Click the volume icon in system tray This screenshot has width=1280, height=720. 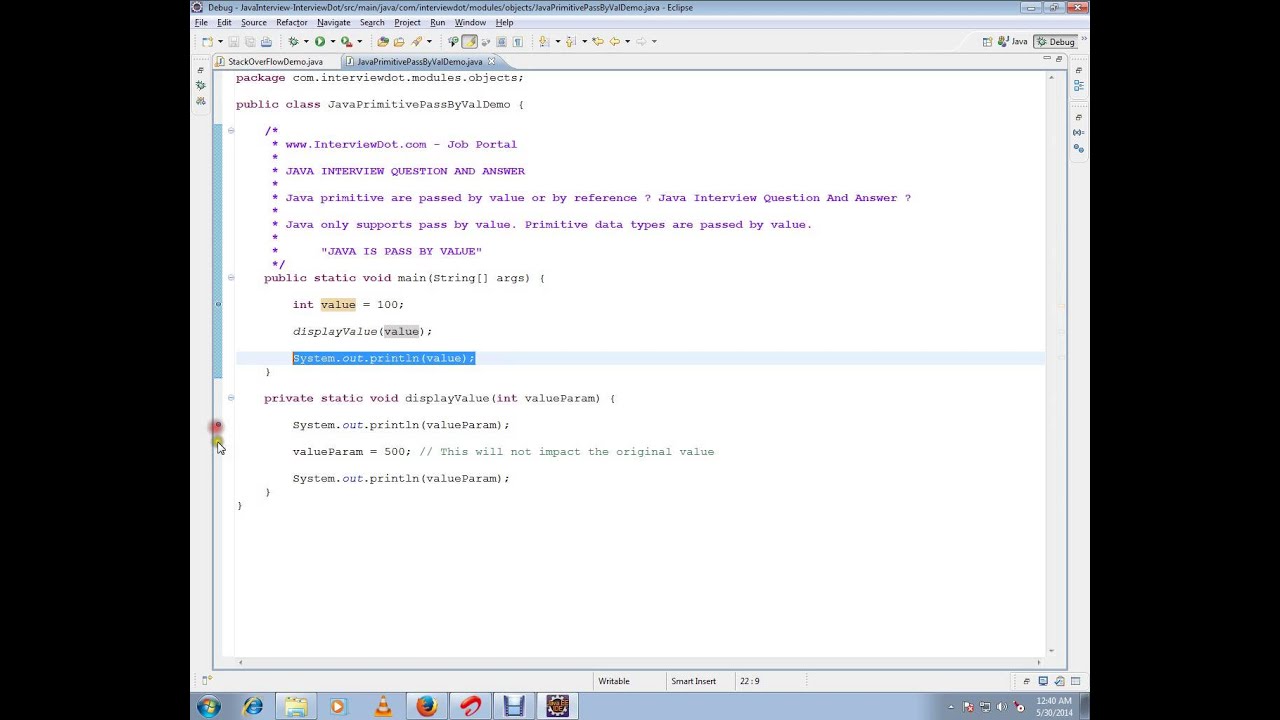pos(1002,707)
